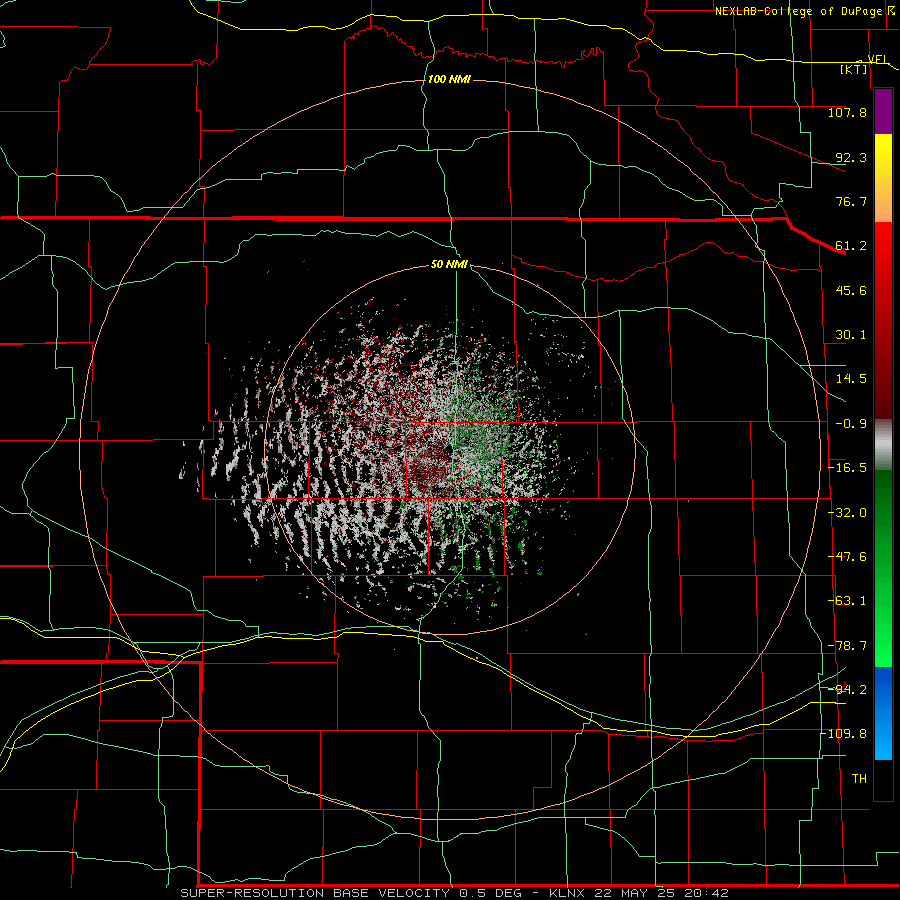The image size is (900, 900).
Task: Click the blue segment of velocity color bar
Action: (883, 713)
